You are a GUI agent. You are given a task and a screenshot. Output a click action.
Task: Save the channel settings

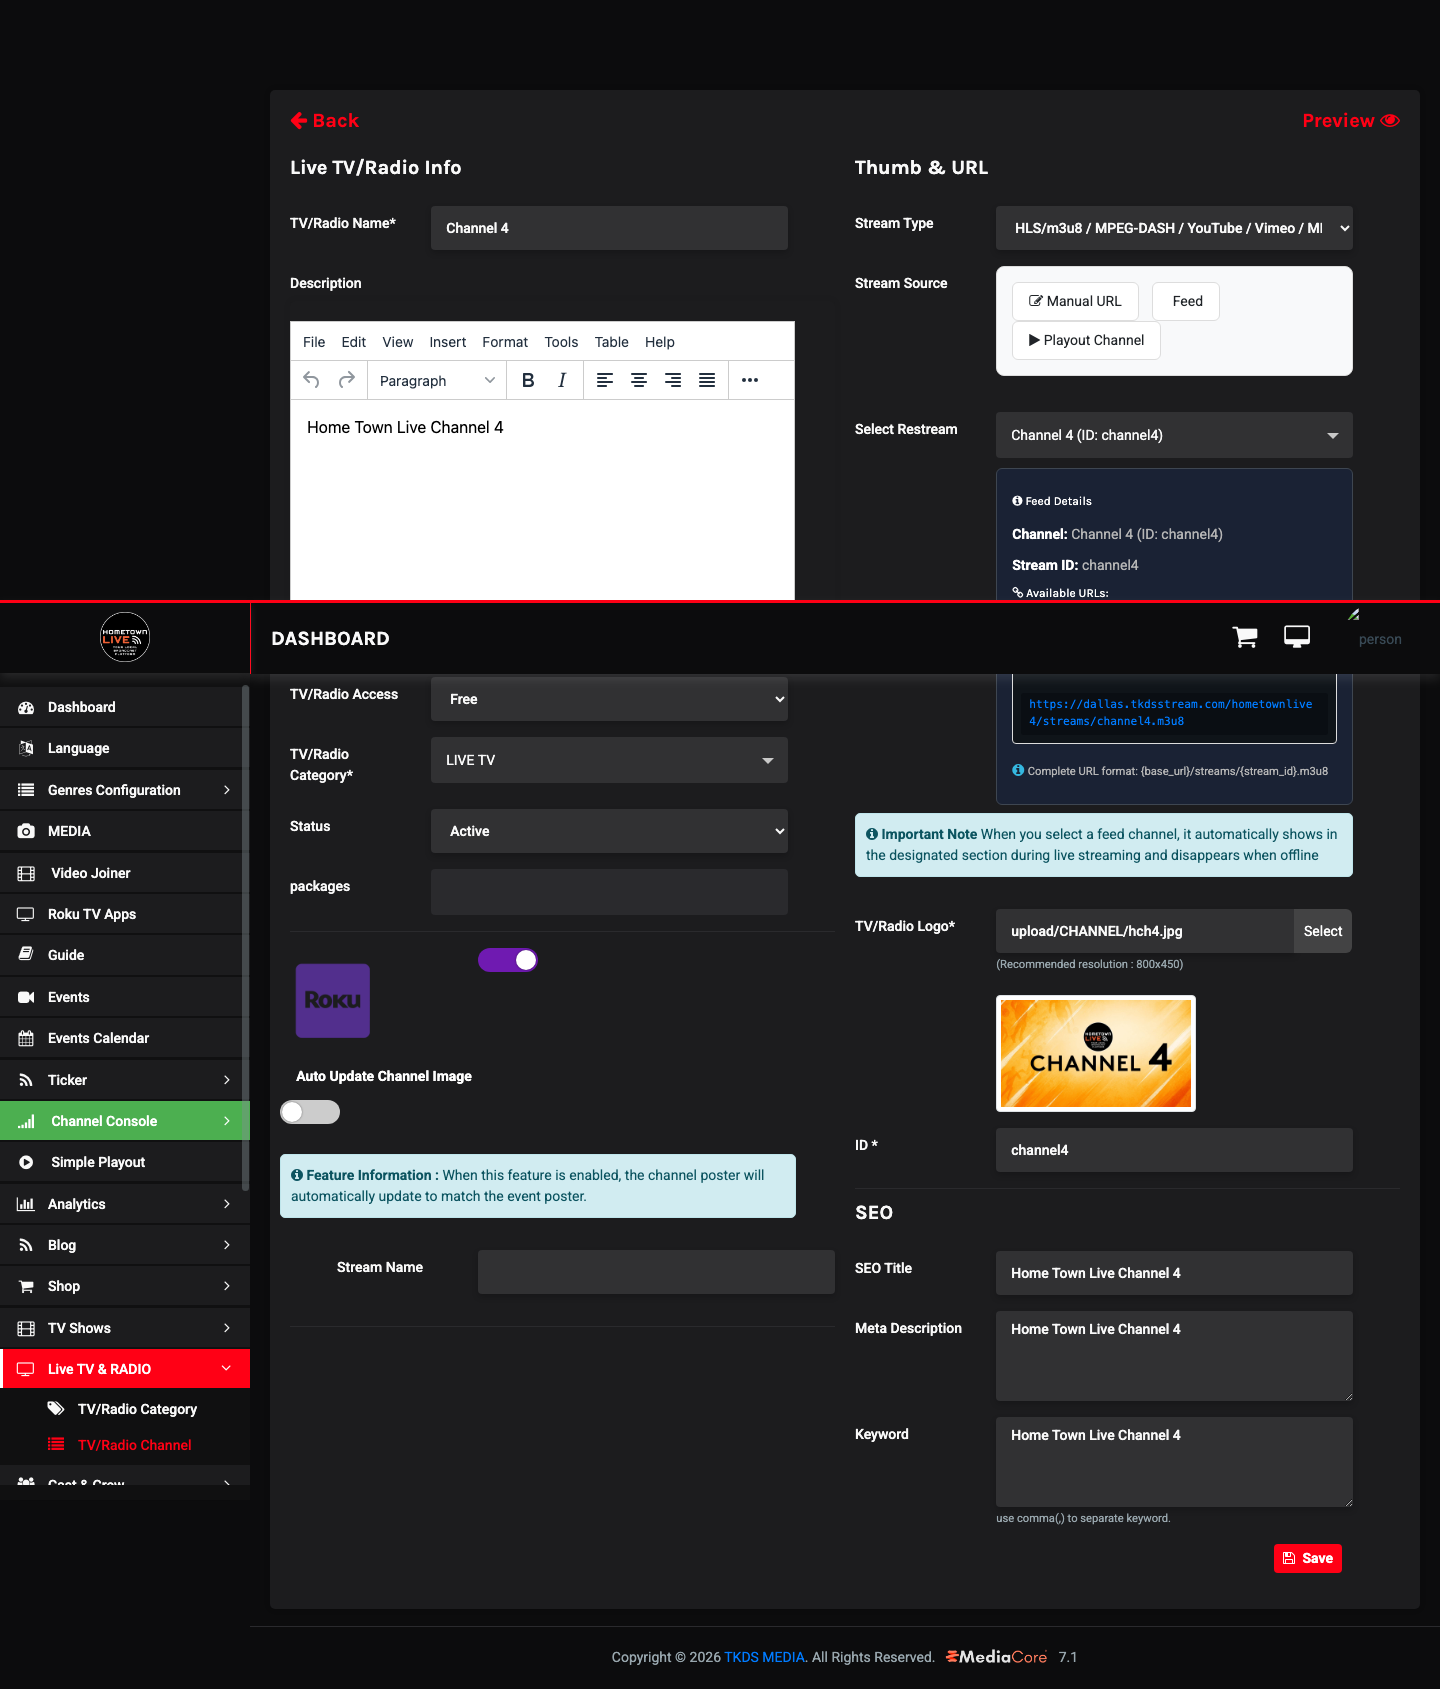pyautogui.click(x=1308, y=1558)
